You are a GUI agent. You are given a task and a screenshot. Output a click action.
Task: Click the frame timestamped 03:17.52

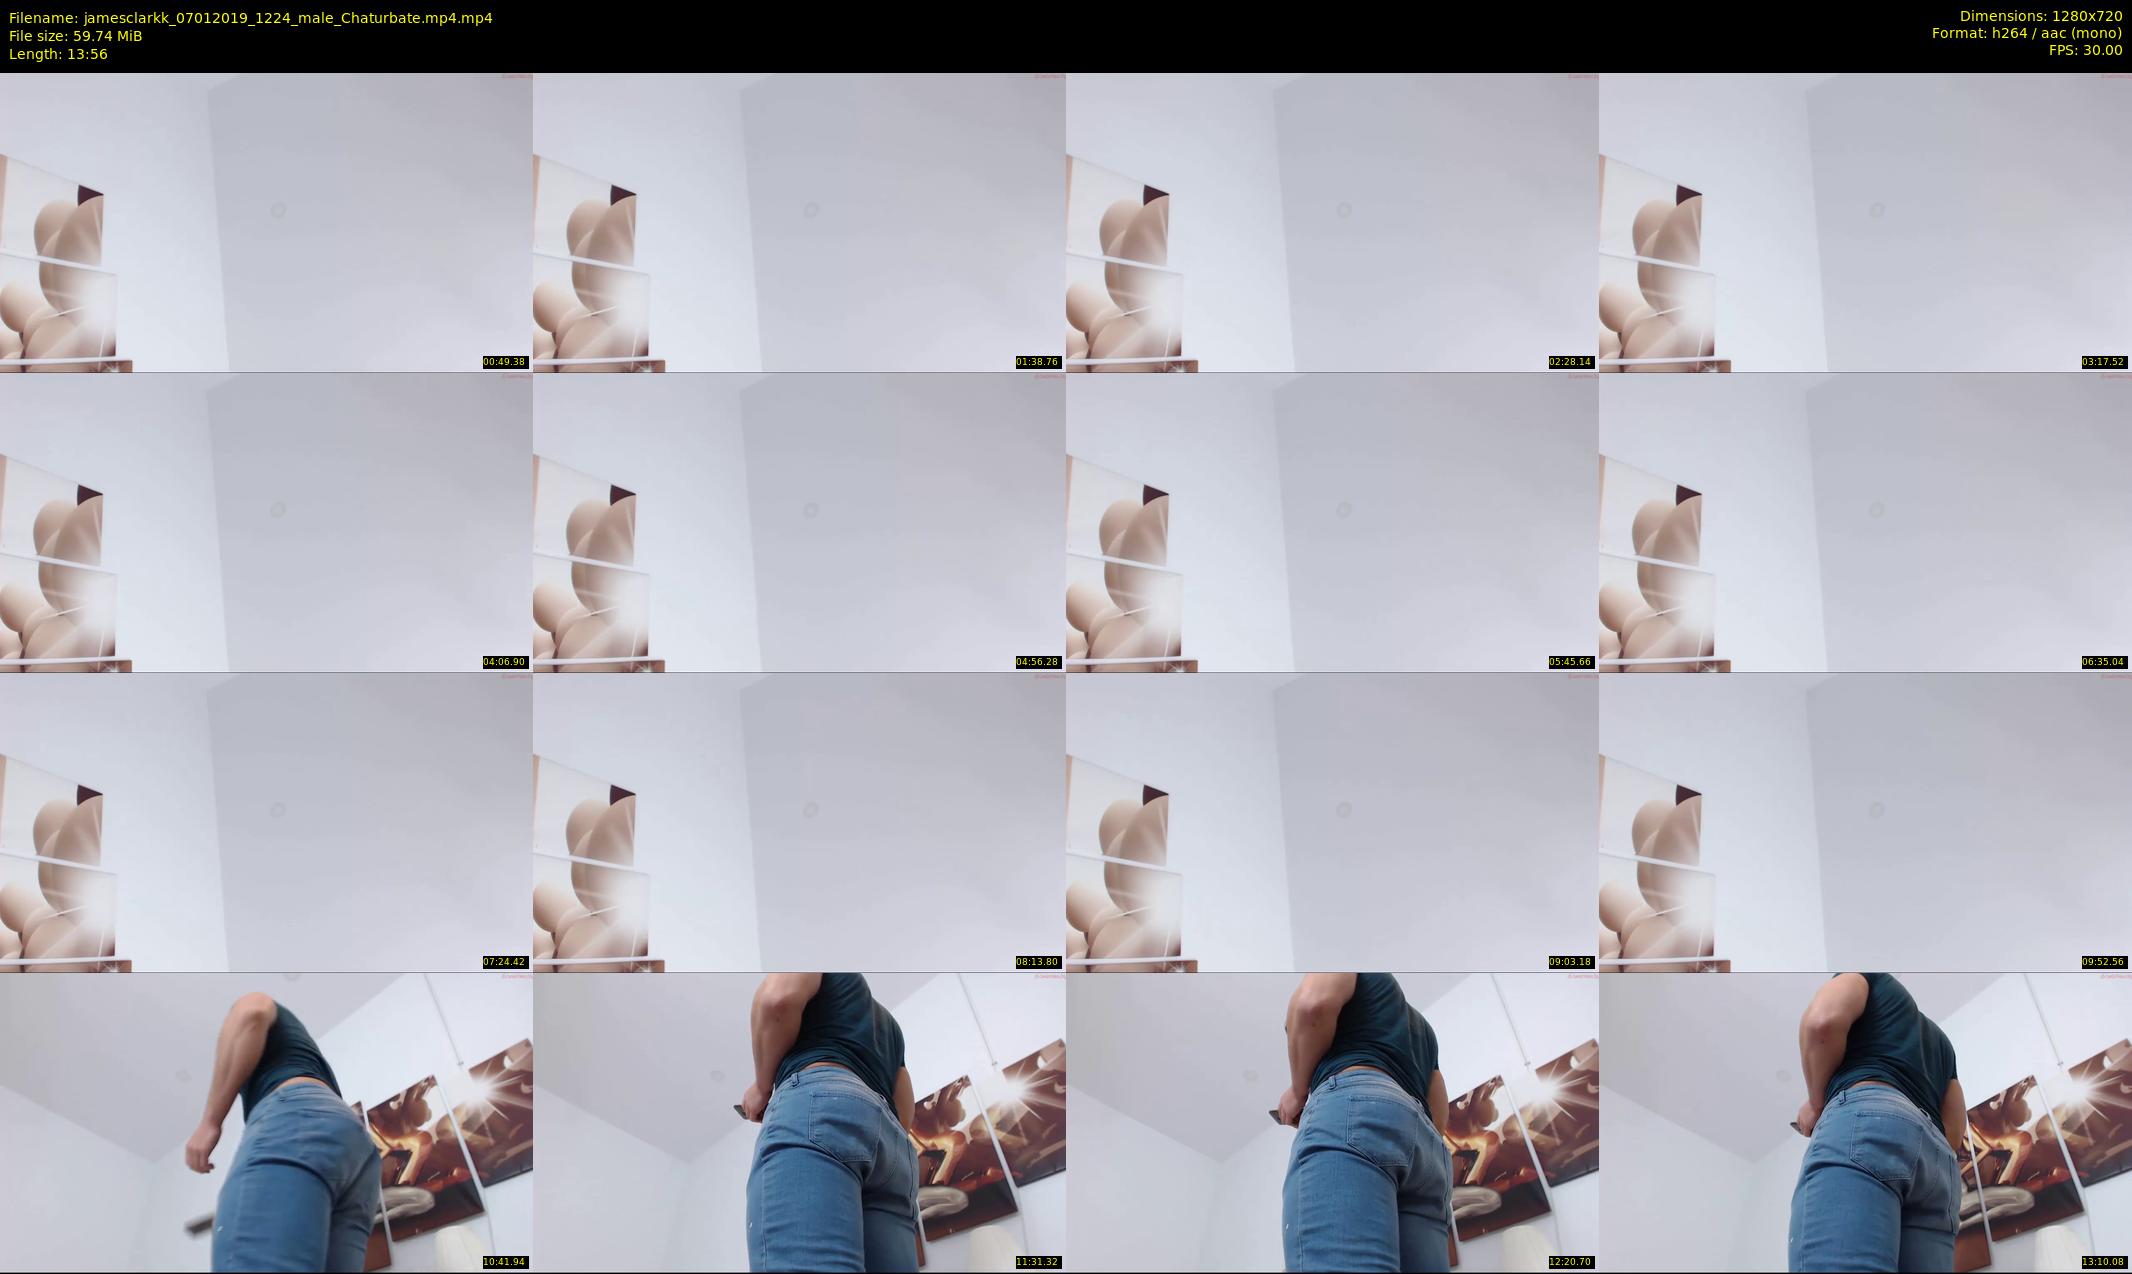[1865, 222]
